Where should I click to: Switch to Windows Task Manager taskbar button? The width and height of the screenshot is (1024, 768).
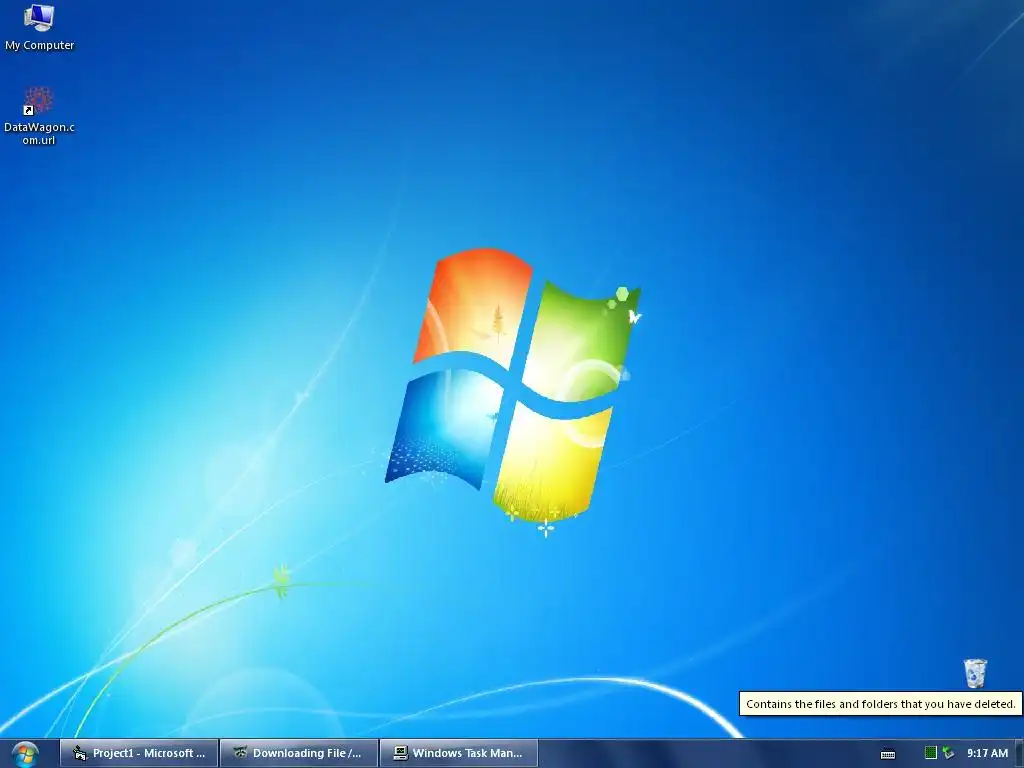459,754
